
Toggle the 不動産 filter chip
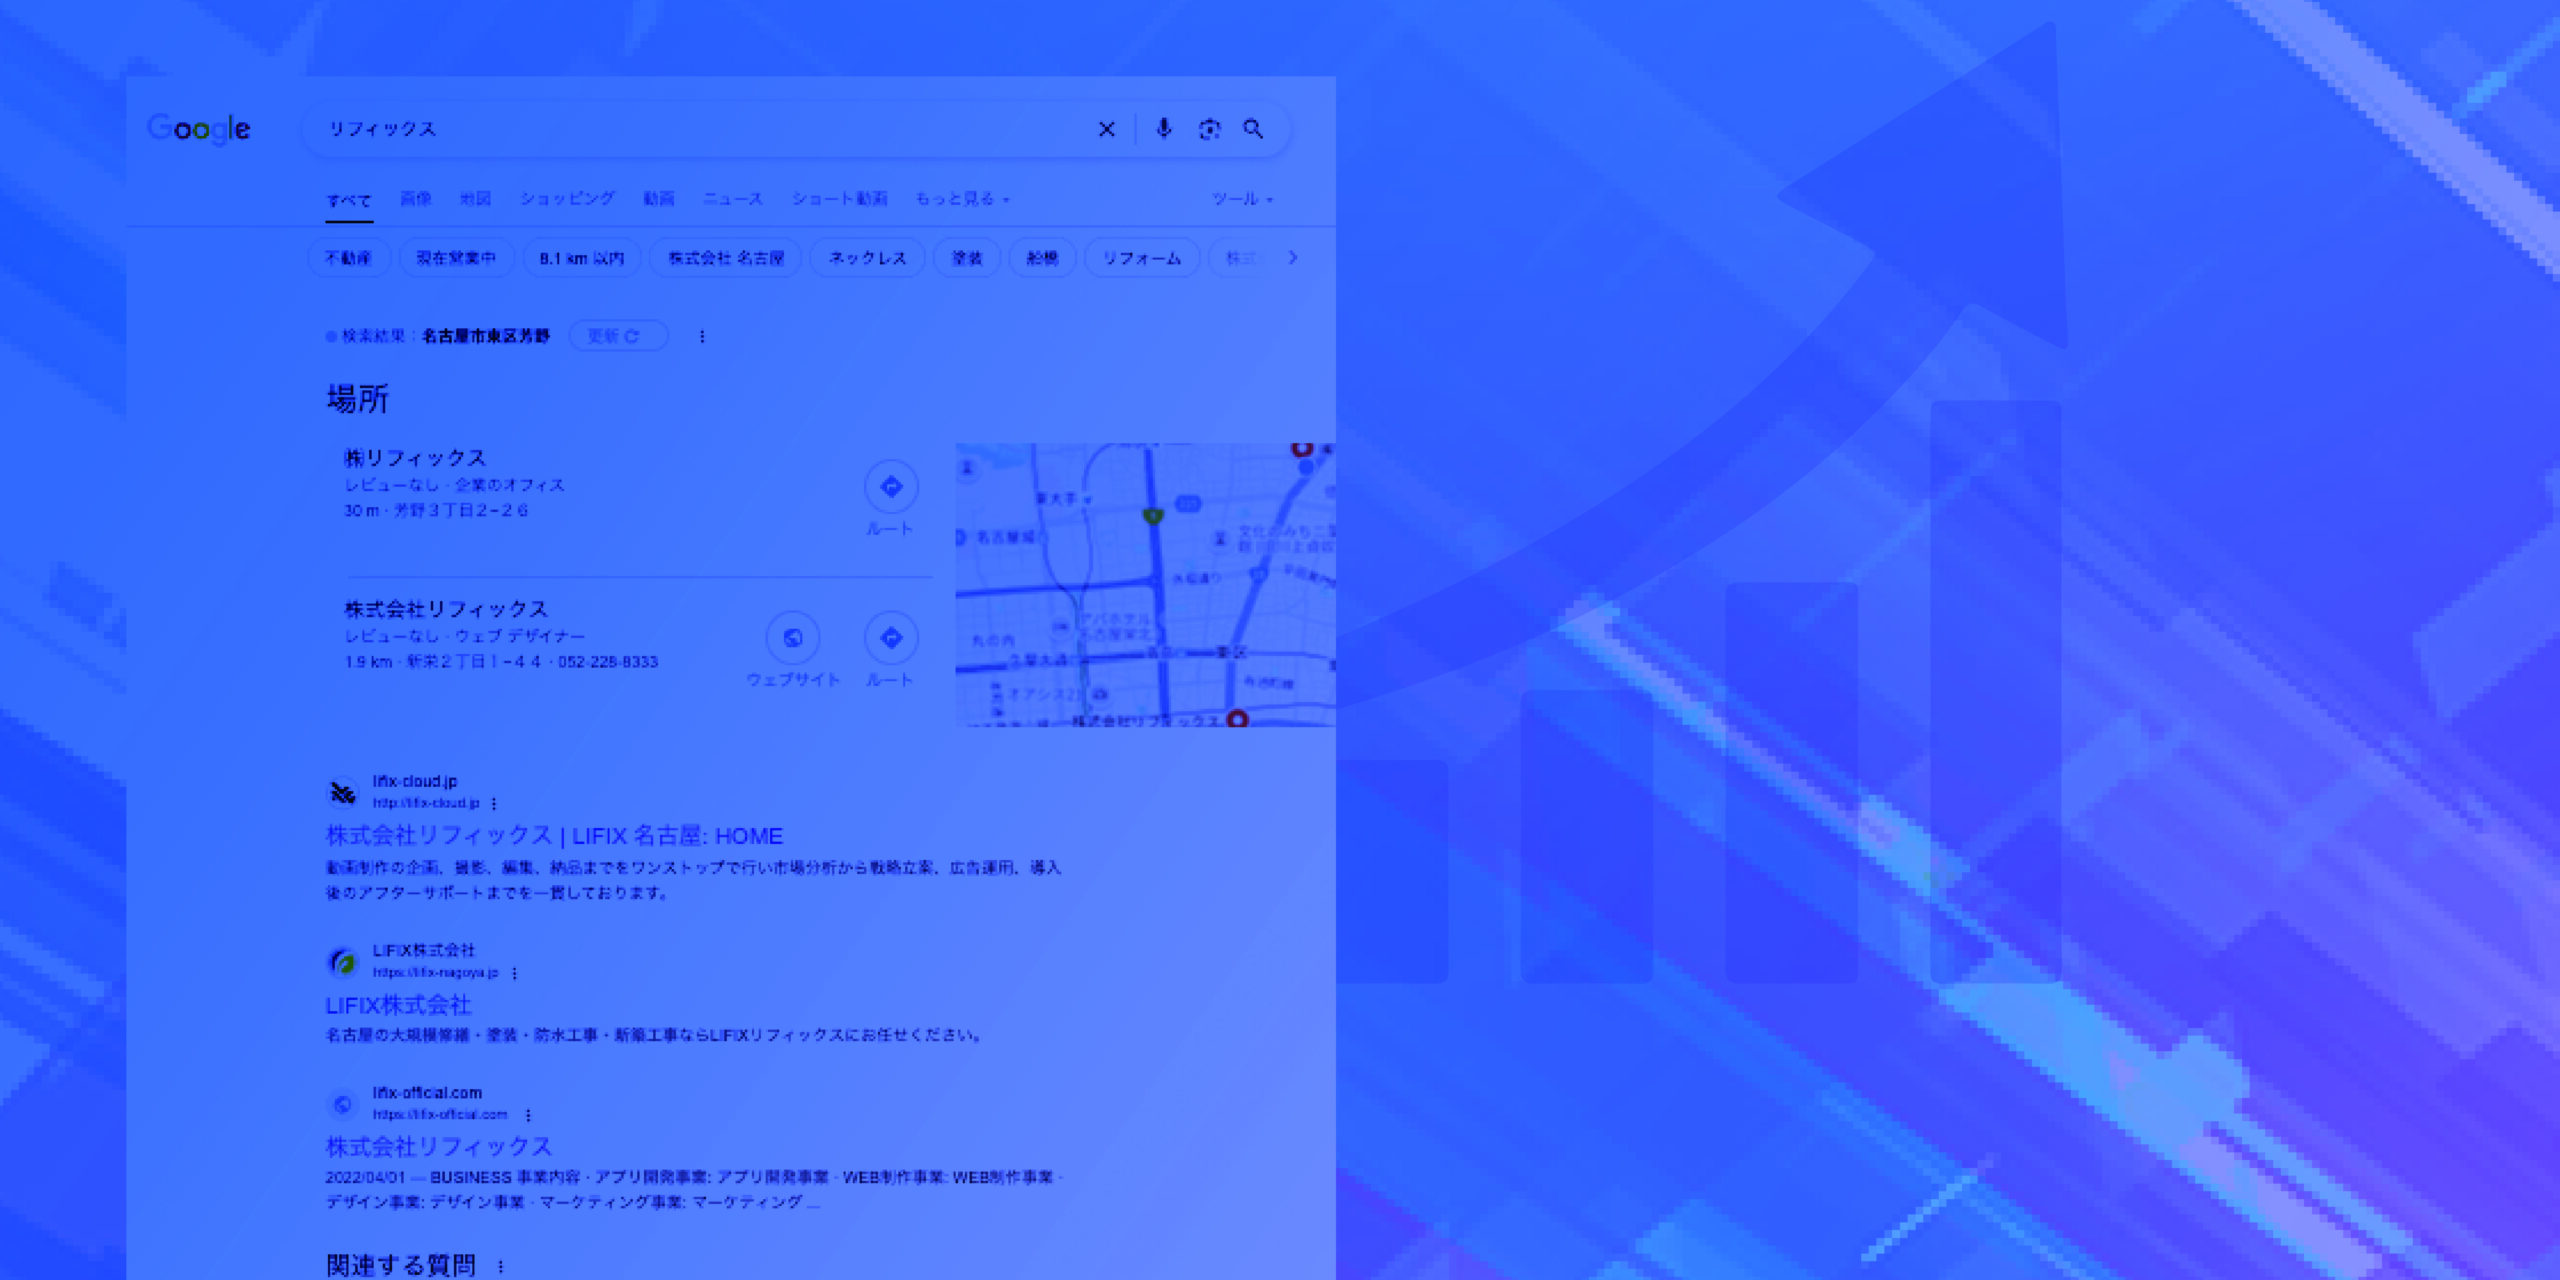pyautogui.click(x=348, y=258)
